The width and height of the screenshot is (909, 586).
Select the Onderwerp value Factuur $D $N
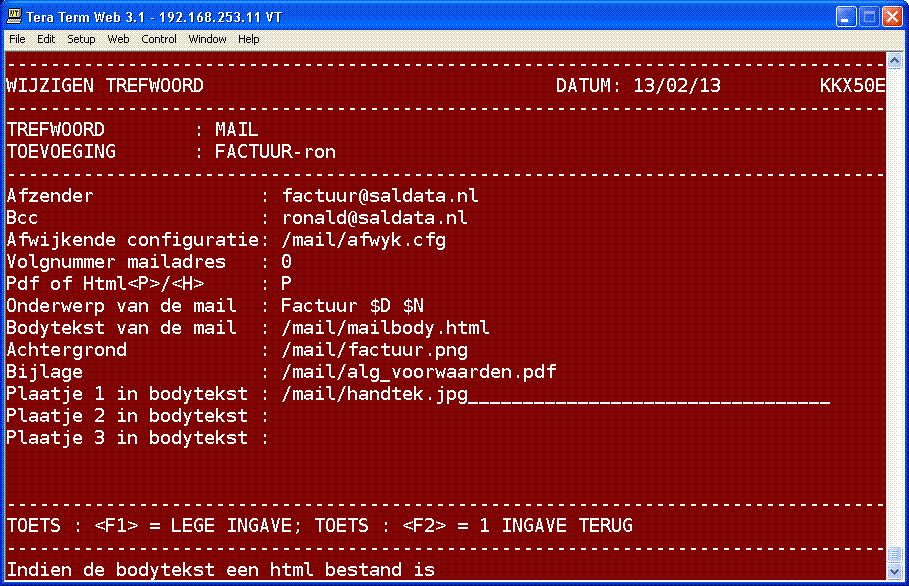click(352, 306)
